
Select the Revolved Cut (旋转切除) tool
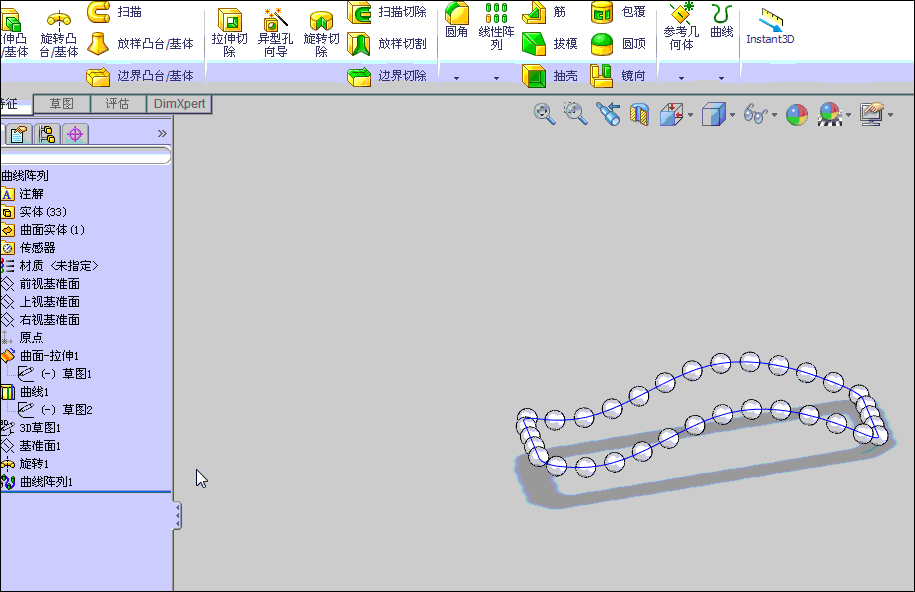tap(321, 34)
